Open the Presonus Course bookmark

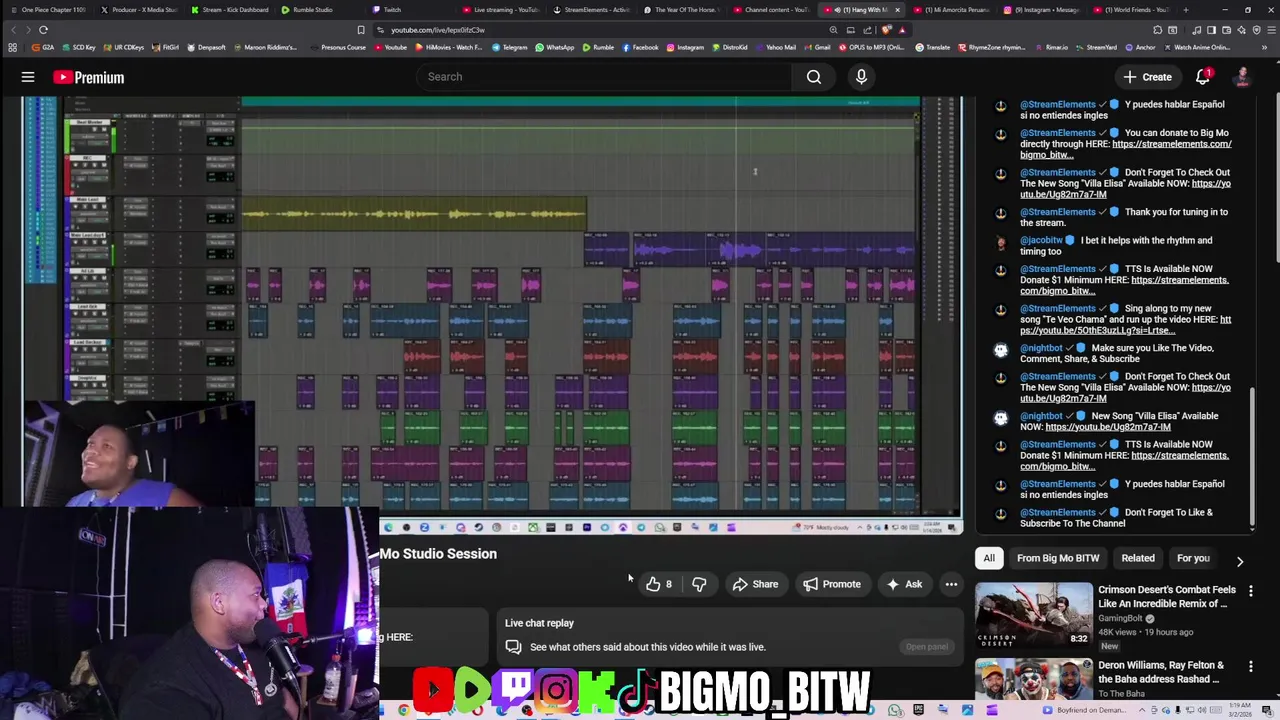(339, 47)
